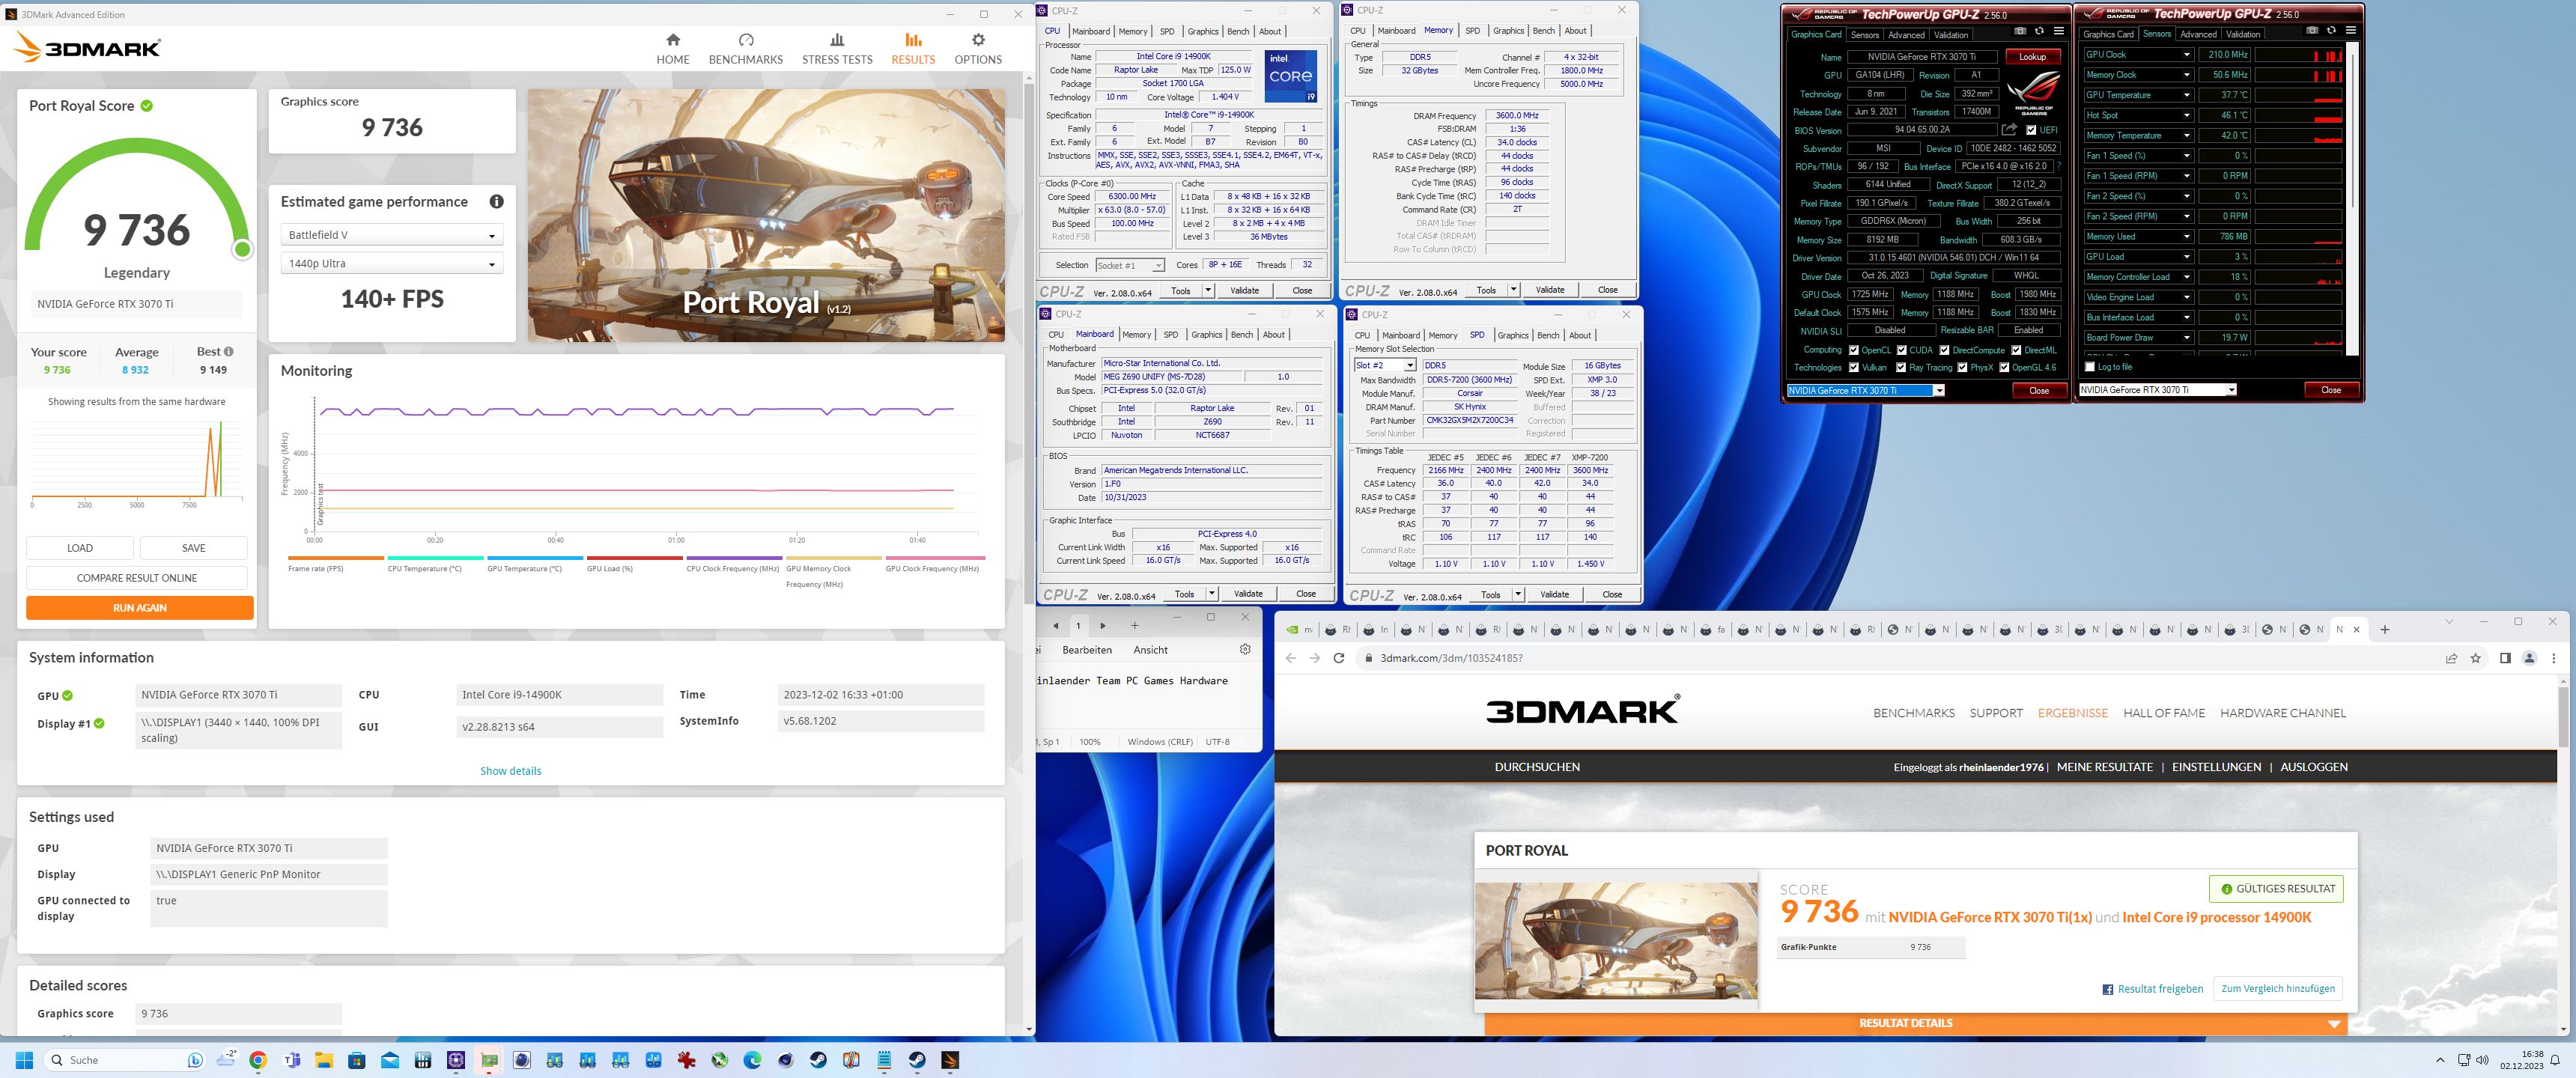2576x1078 pixels.
Task: Open hamburger menu in the Sensors GPU-Z window
Action: [2350, 31]
